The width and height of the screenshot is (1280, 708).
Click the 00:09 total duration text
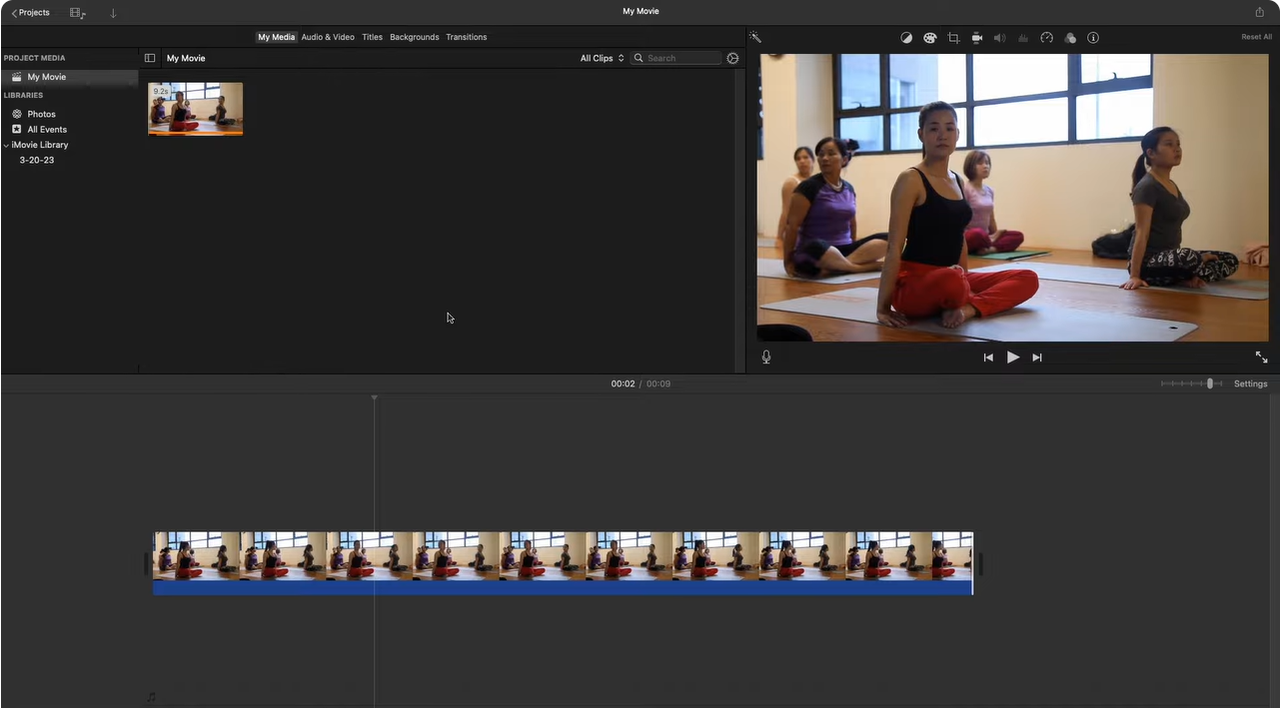tap(658, 384)
